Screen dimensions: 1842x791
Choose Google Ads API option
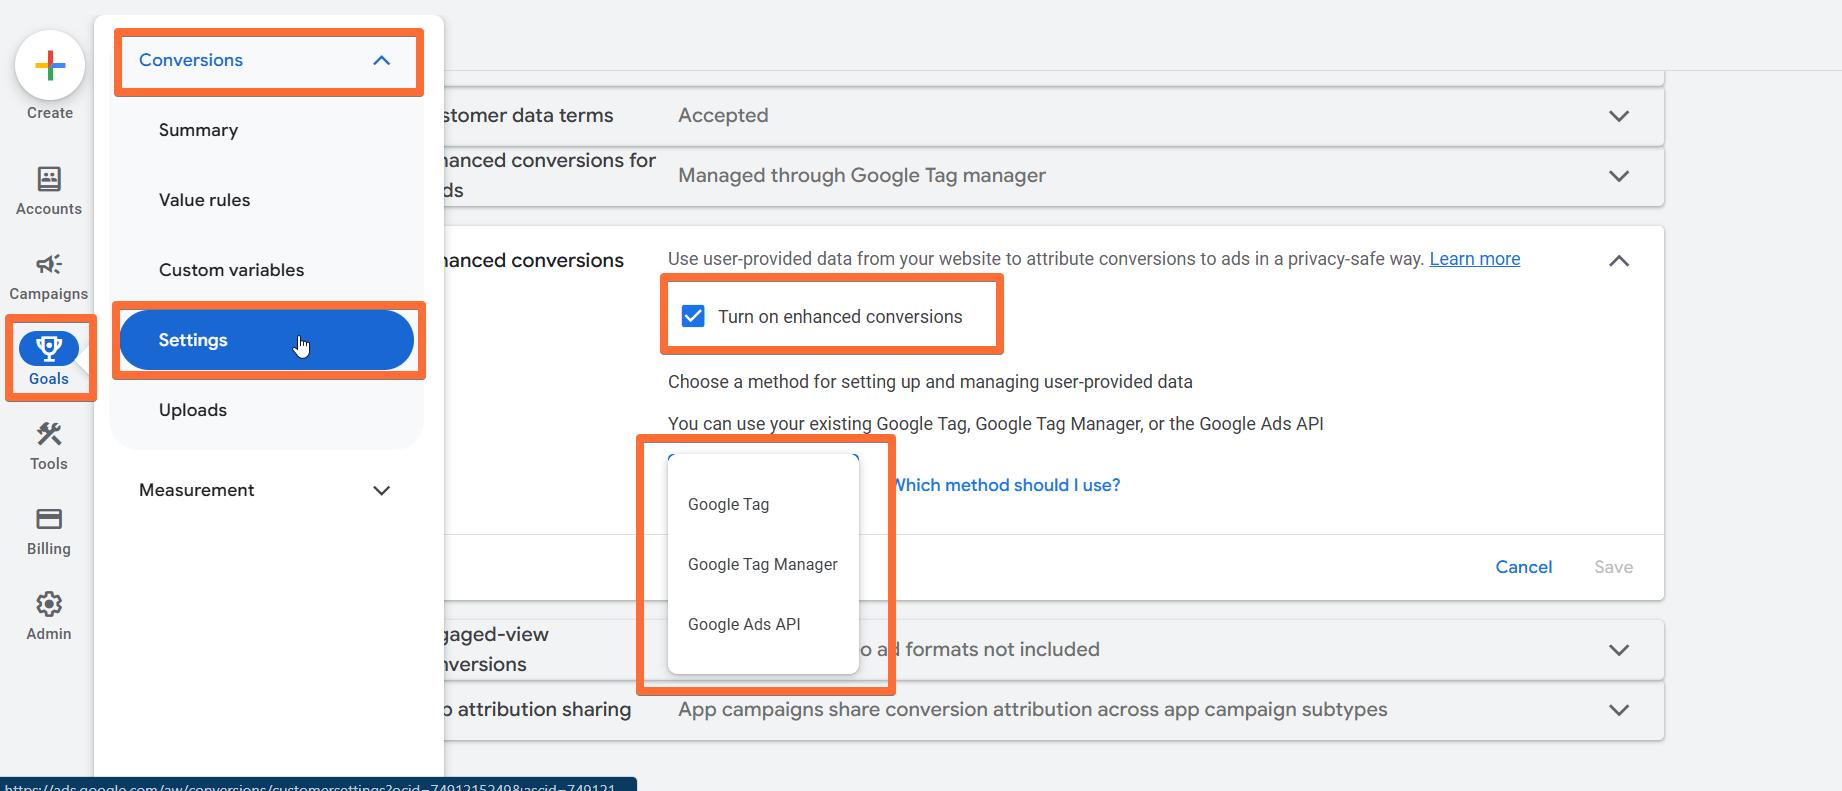[763, 625]
